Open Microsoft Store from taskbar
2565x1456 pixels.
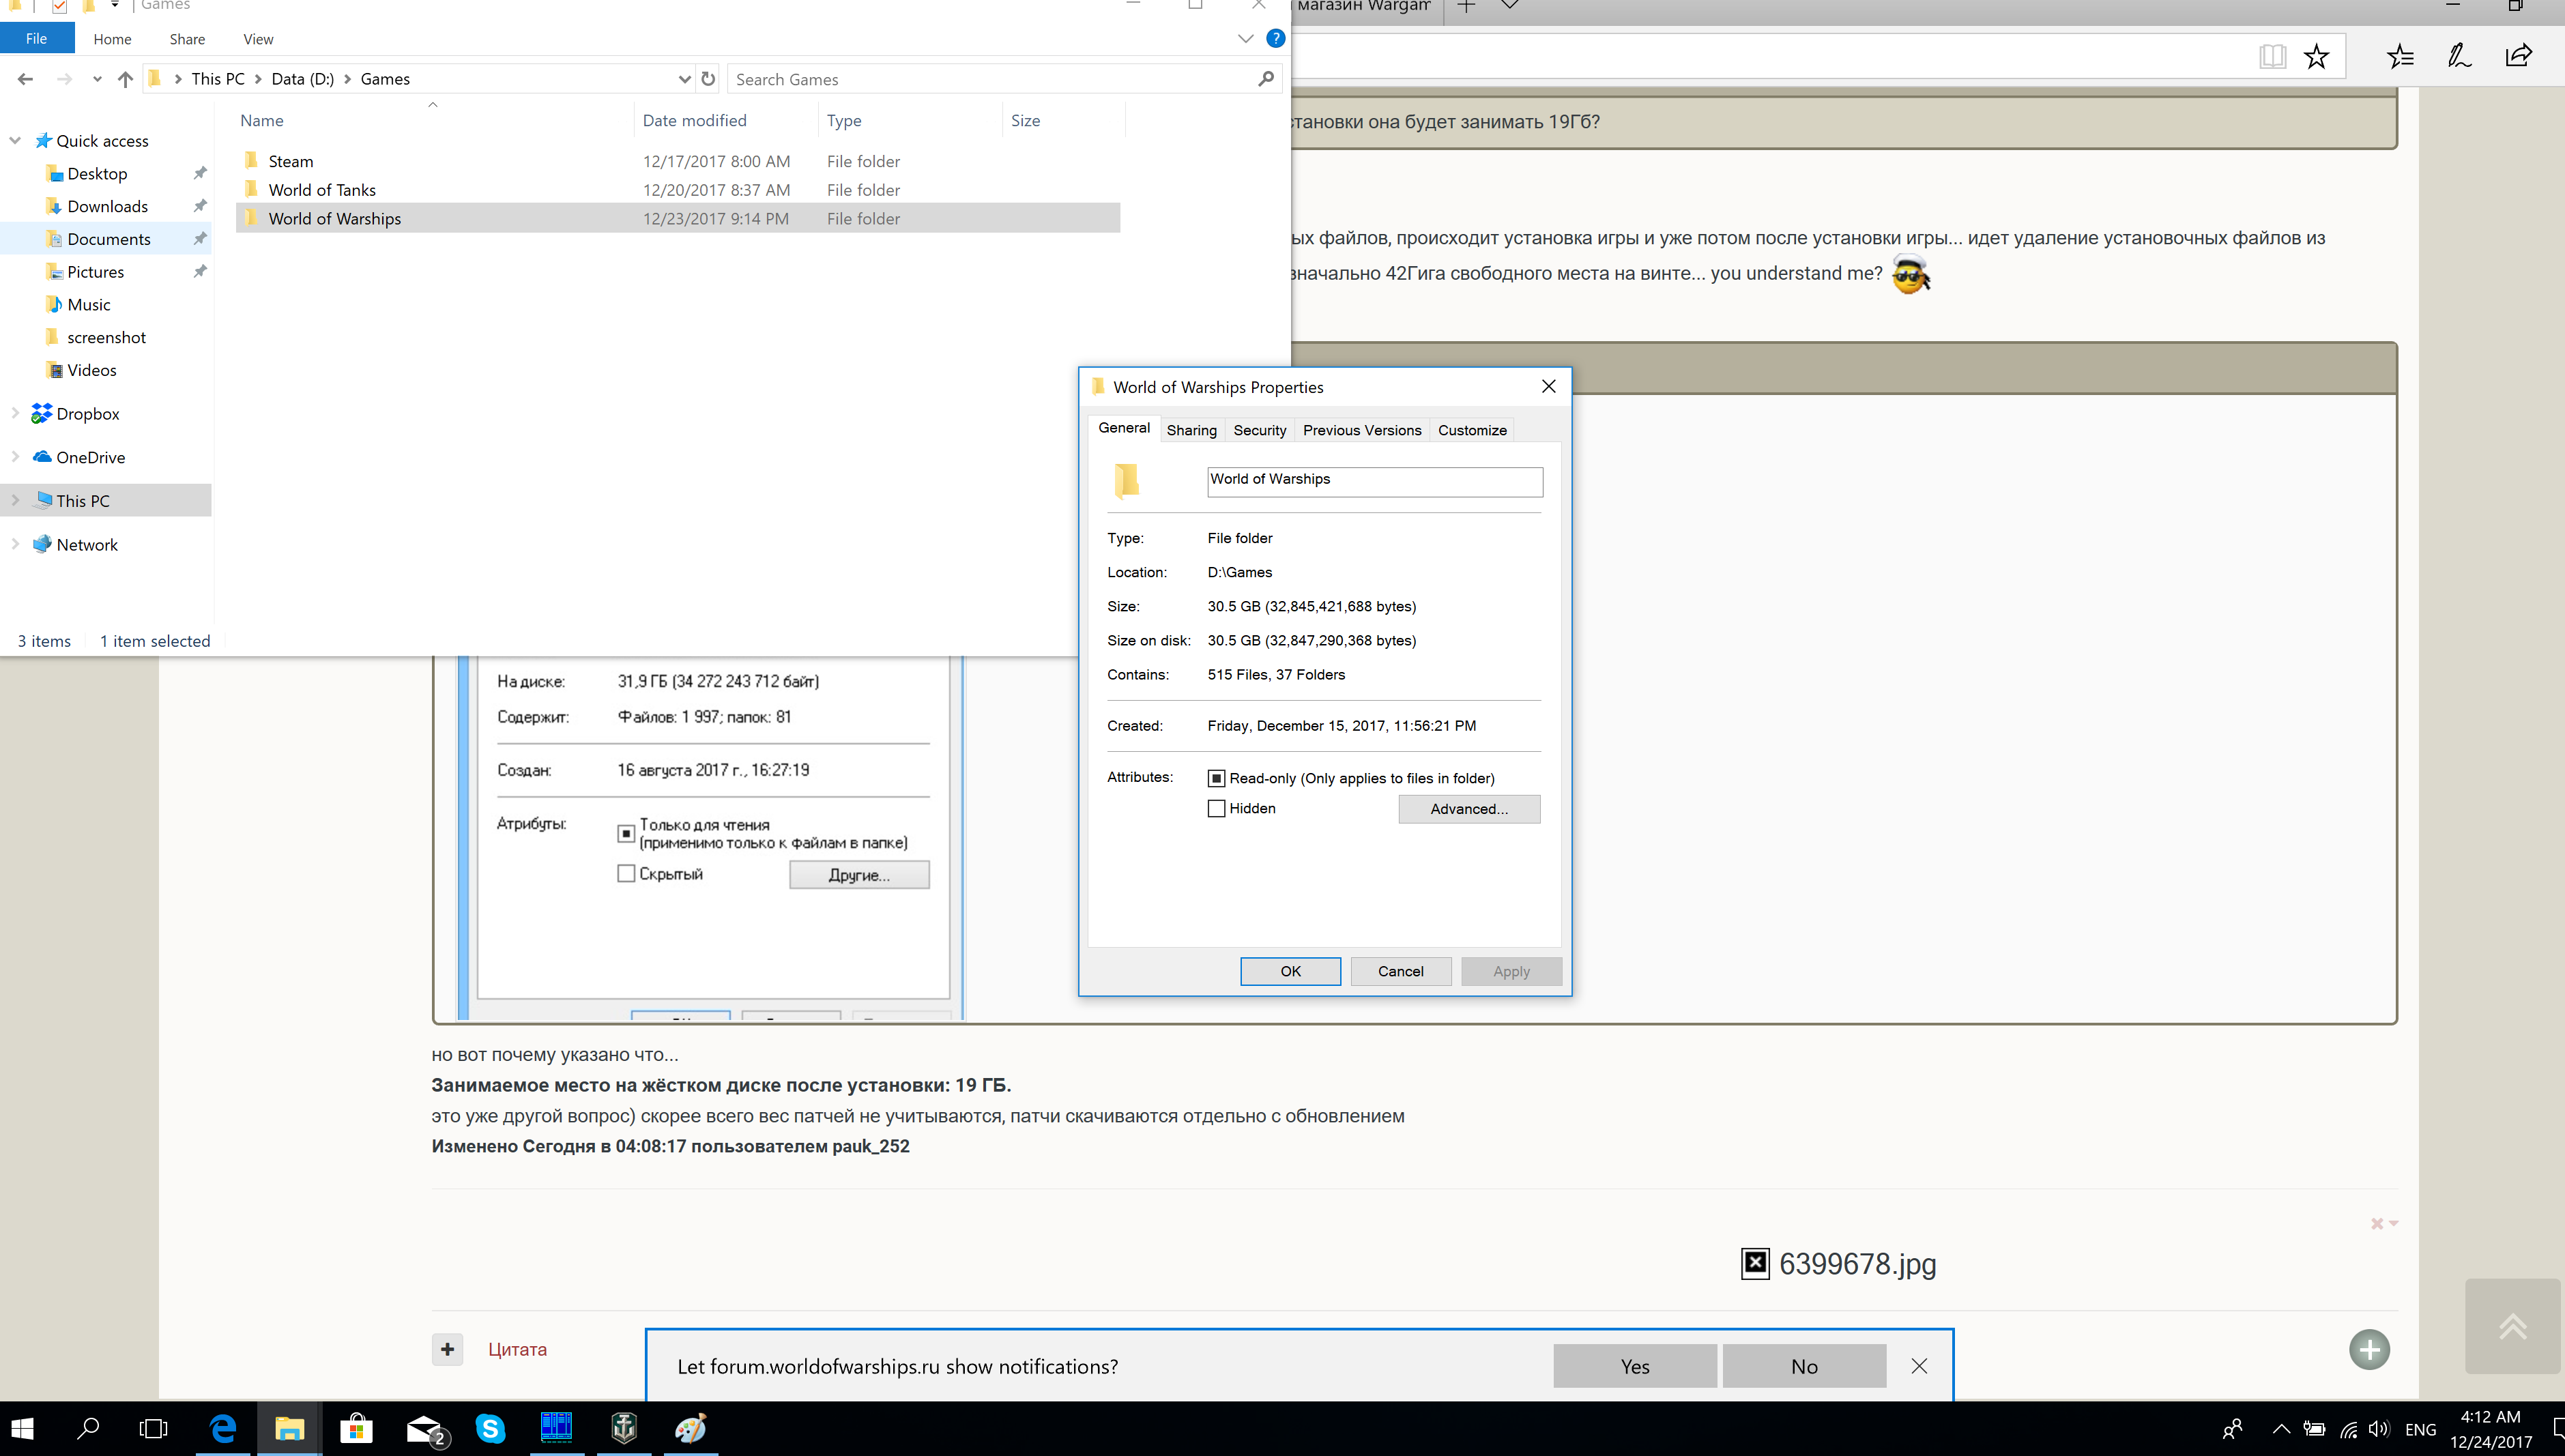tap(356, 1428)
